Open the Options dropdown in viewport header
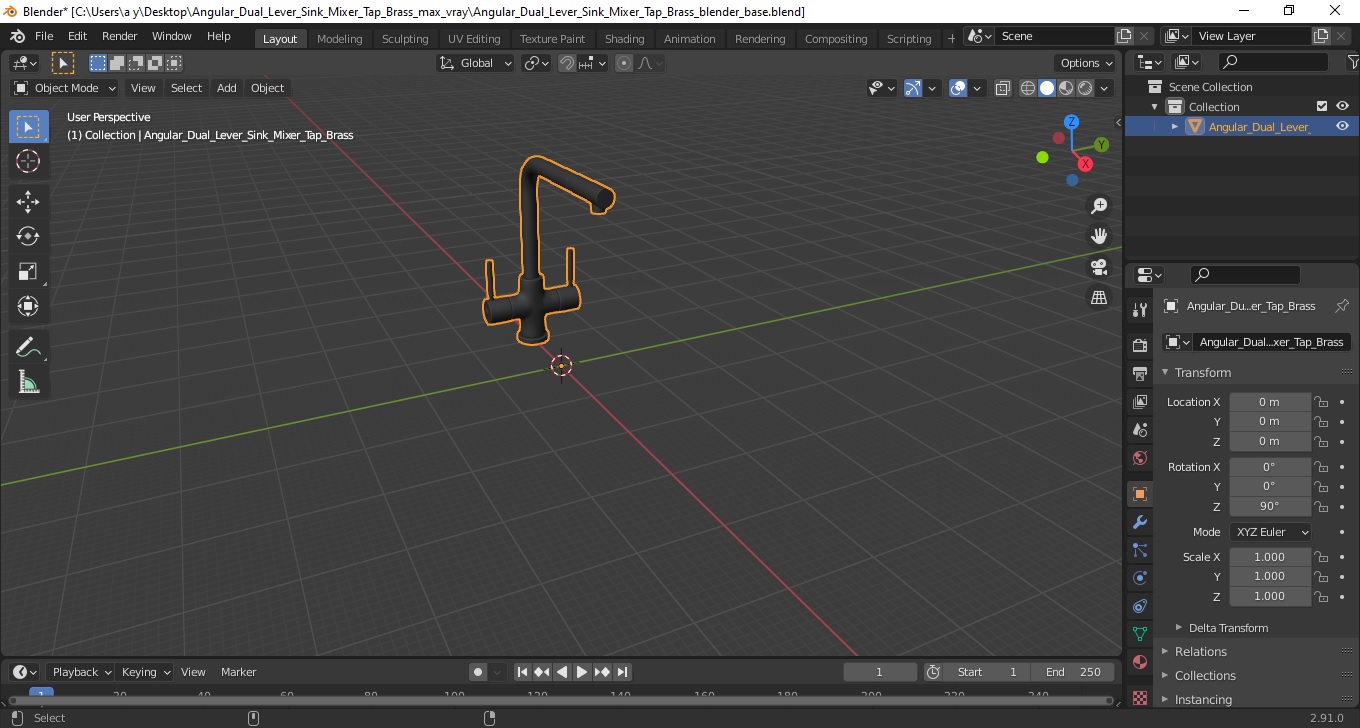1360x728 pixels. 1087,63
